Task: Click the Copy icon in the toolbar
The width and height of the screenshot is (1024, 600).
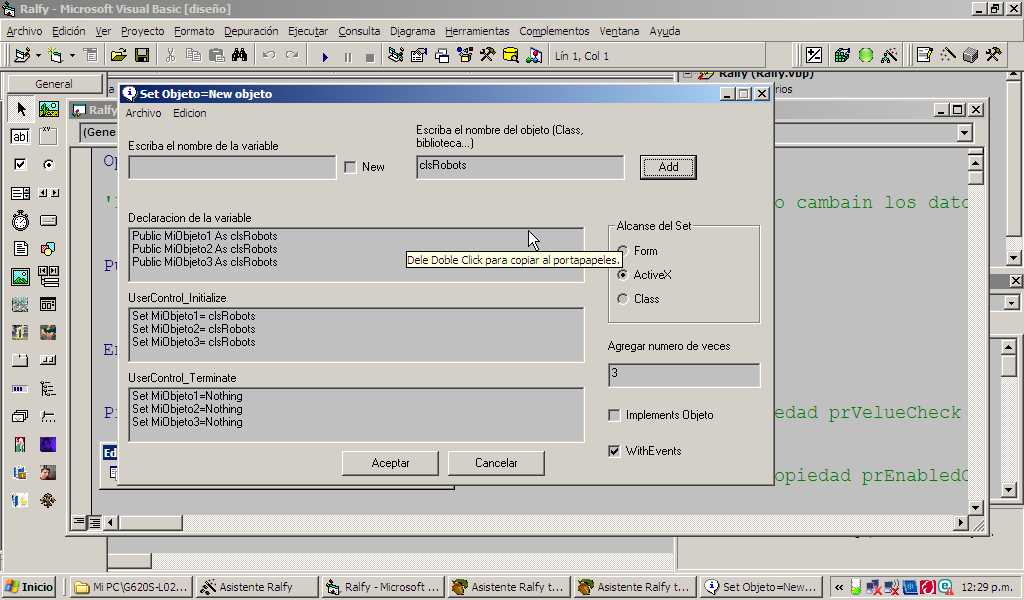Action: (x=193, y=55)
